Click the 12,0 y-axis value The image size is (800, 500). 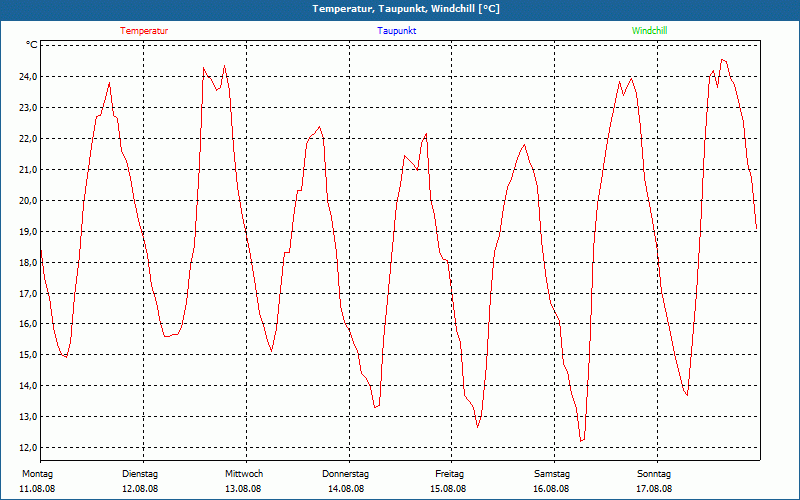[29, 447]
